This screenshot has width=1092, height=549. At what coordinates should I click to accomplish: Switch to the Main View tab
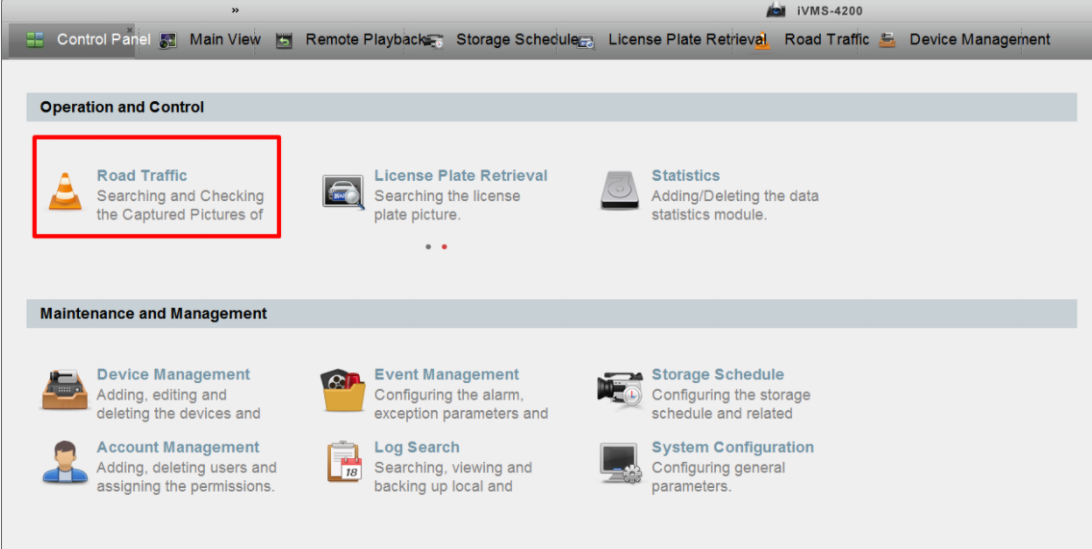224,40
